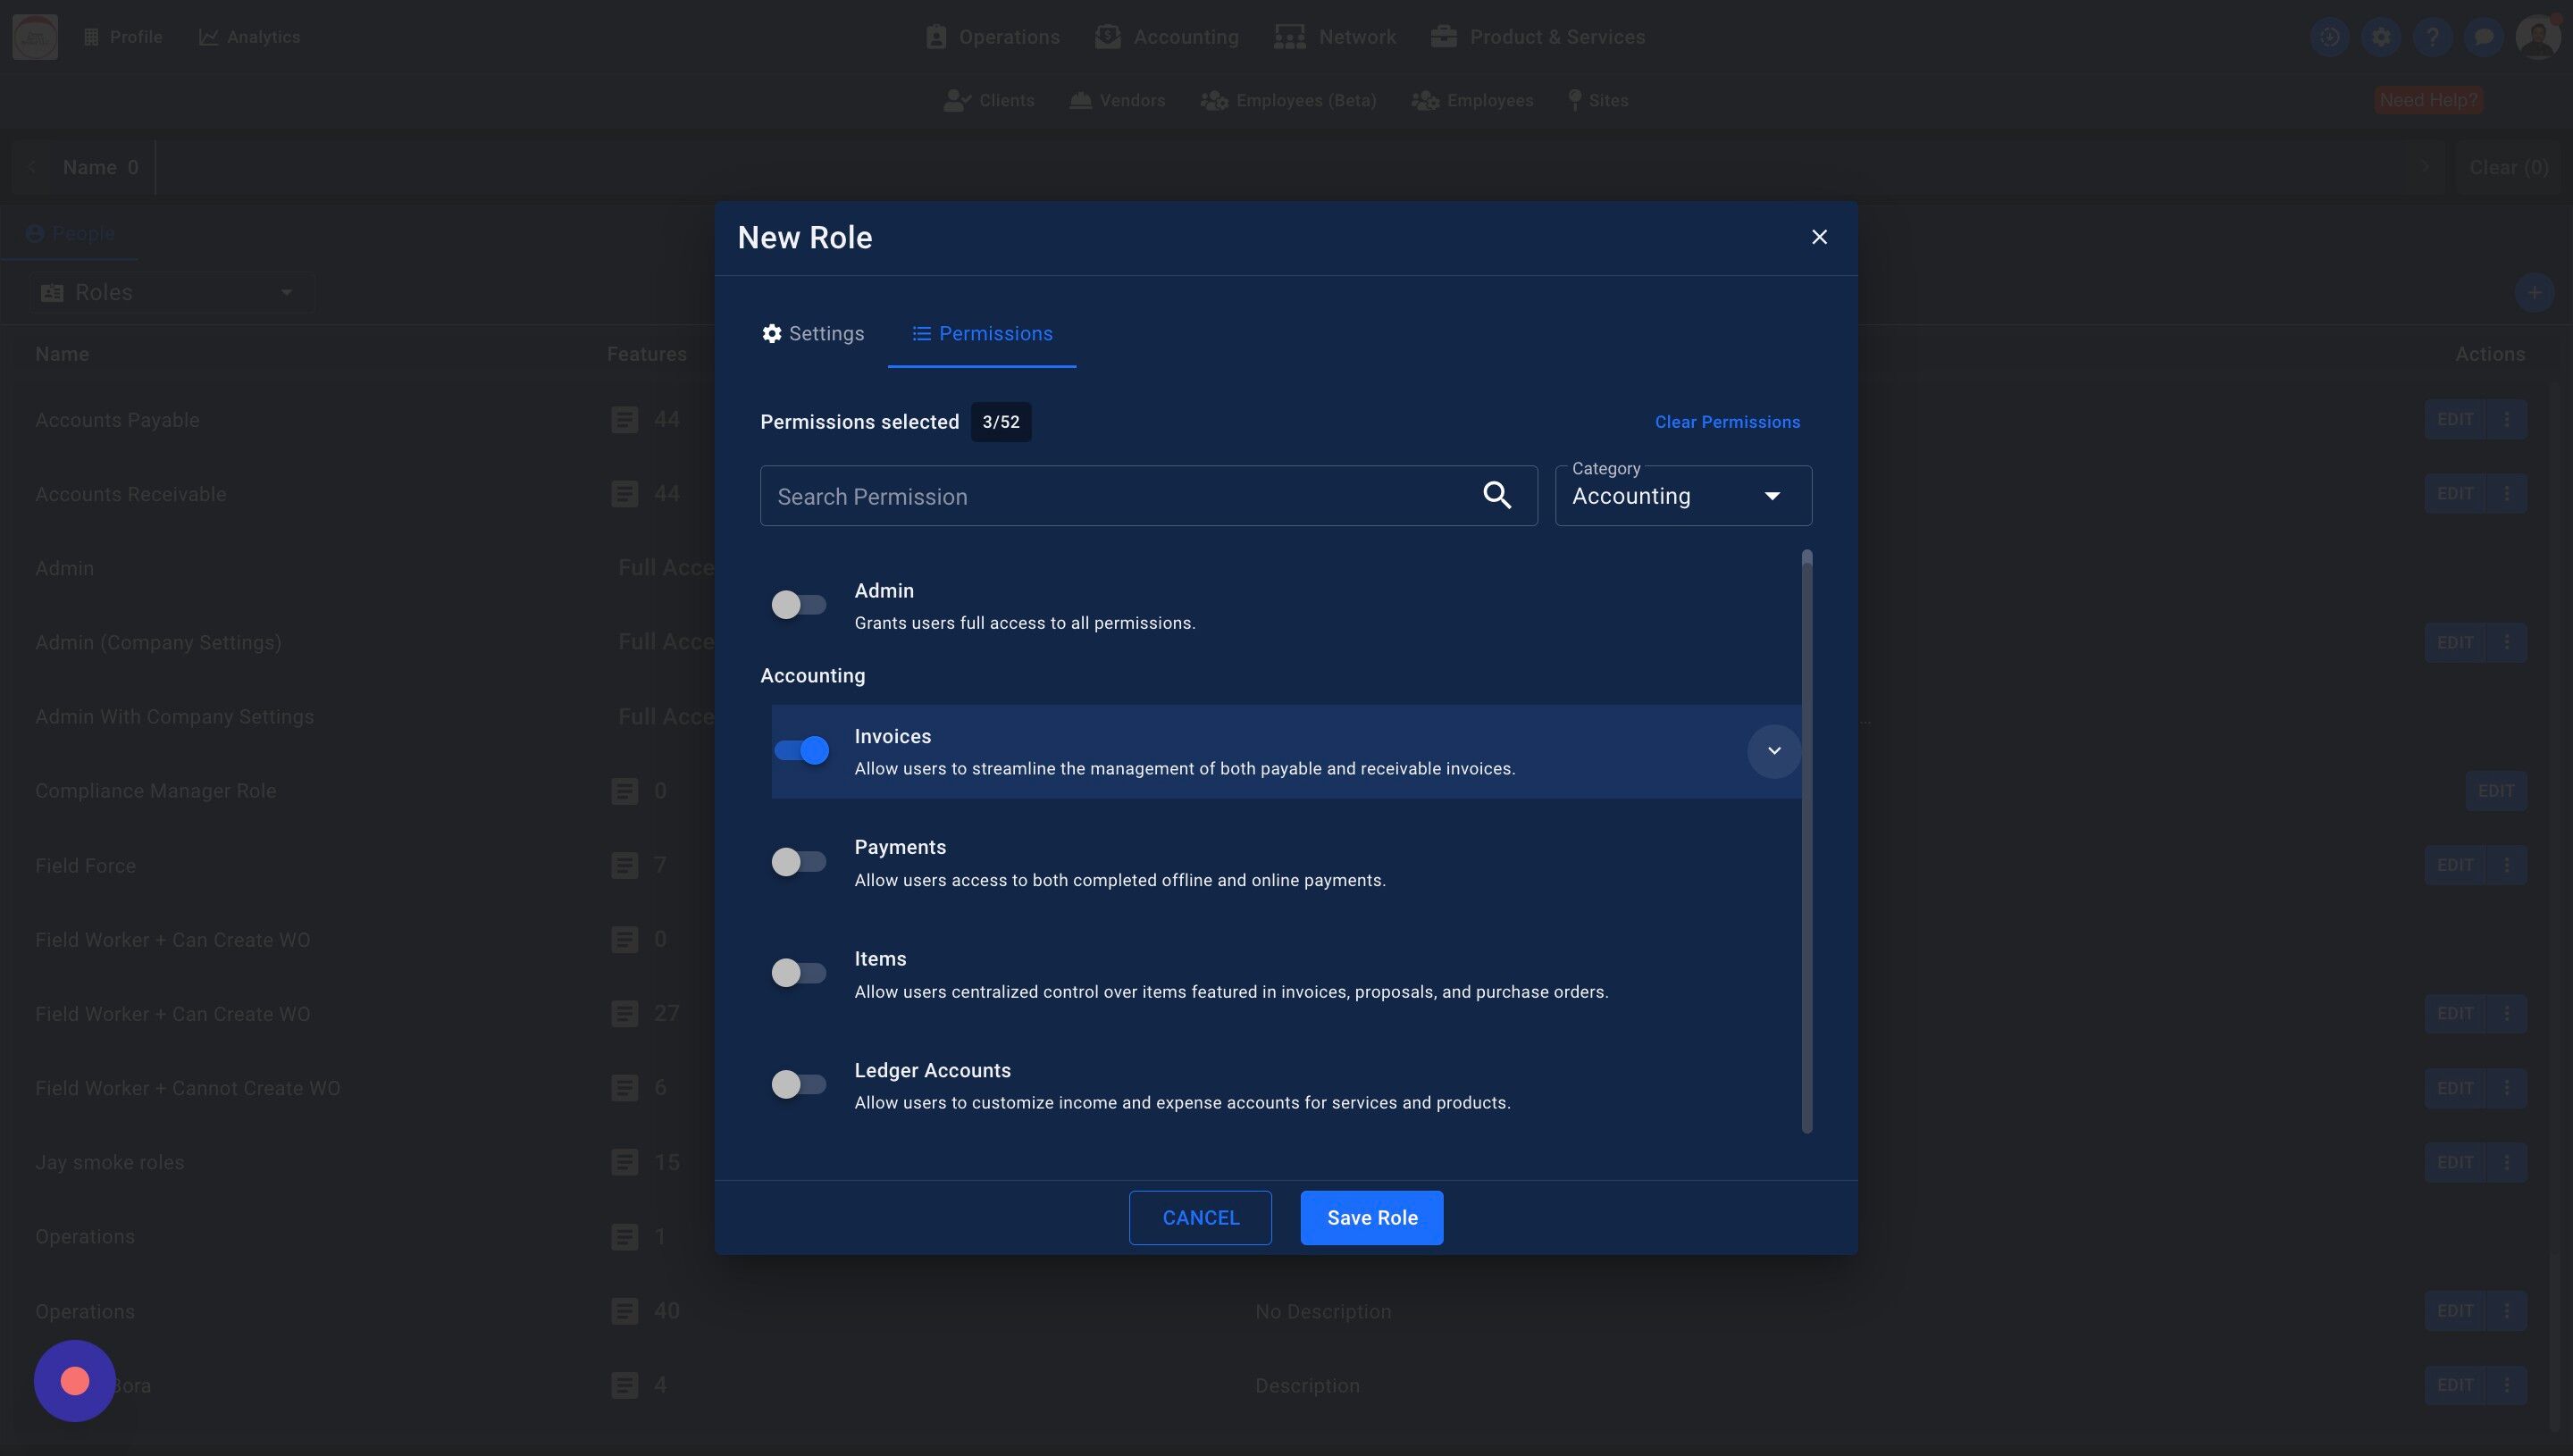The width and height of the screenshot is (2573, 1456).
Task: Click the user avatar profile picture
Action: (2536, 37)
